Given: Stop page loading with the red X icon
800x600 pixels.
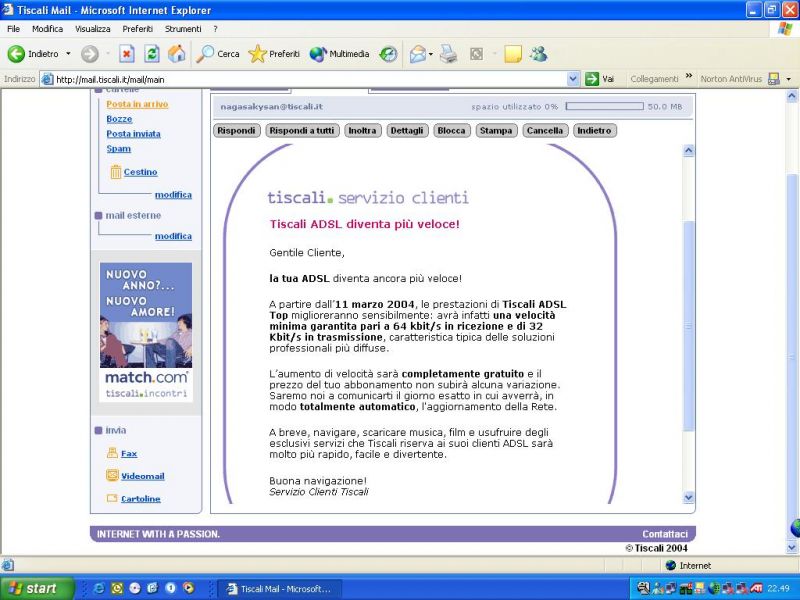Looking at the screenshot, I should pos(127,54).
